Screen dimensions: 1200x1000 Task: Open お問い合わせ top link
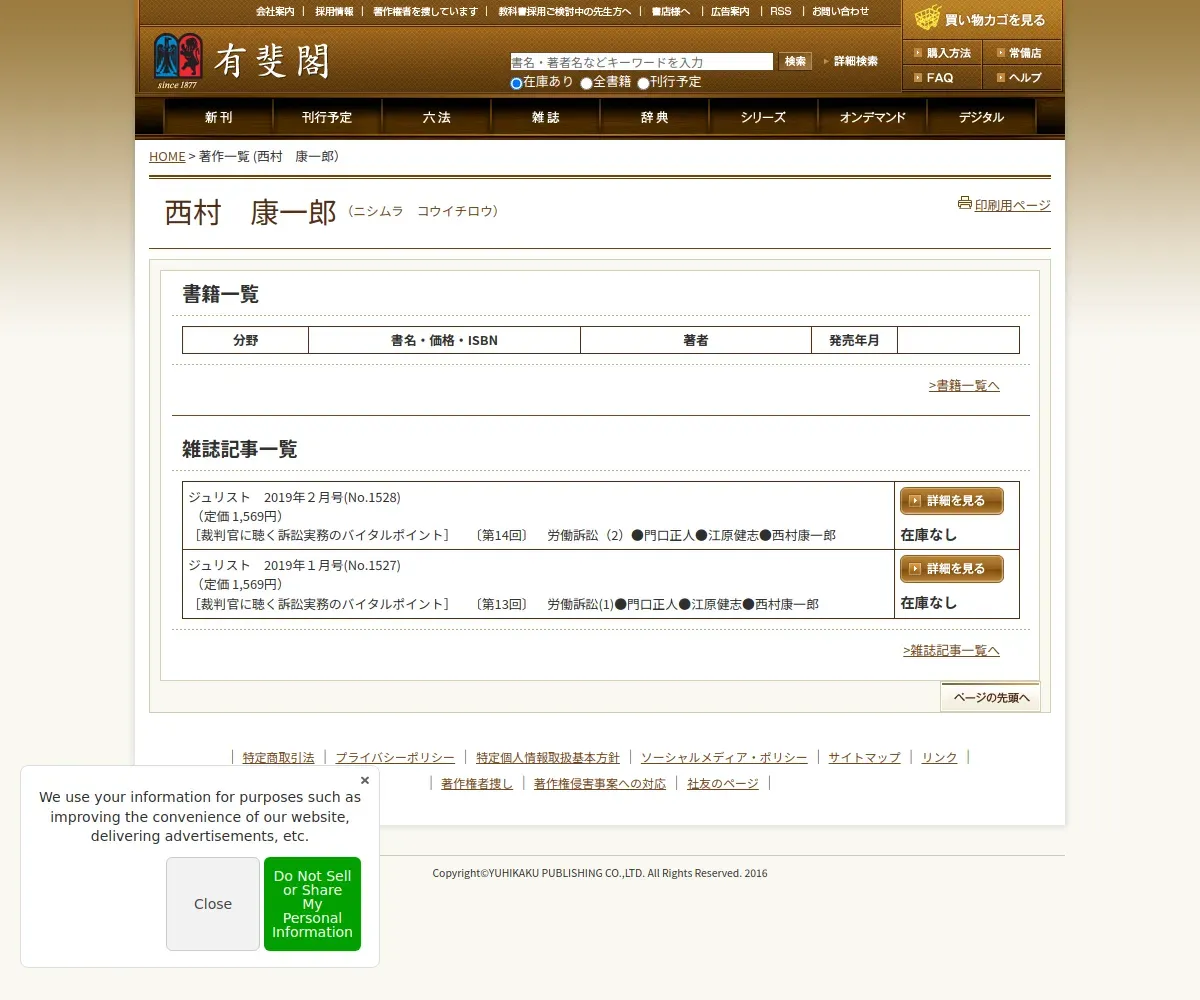click(x=840, y=11)
